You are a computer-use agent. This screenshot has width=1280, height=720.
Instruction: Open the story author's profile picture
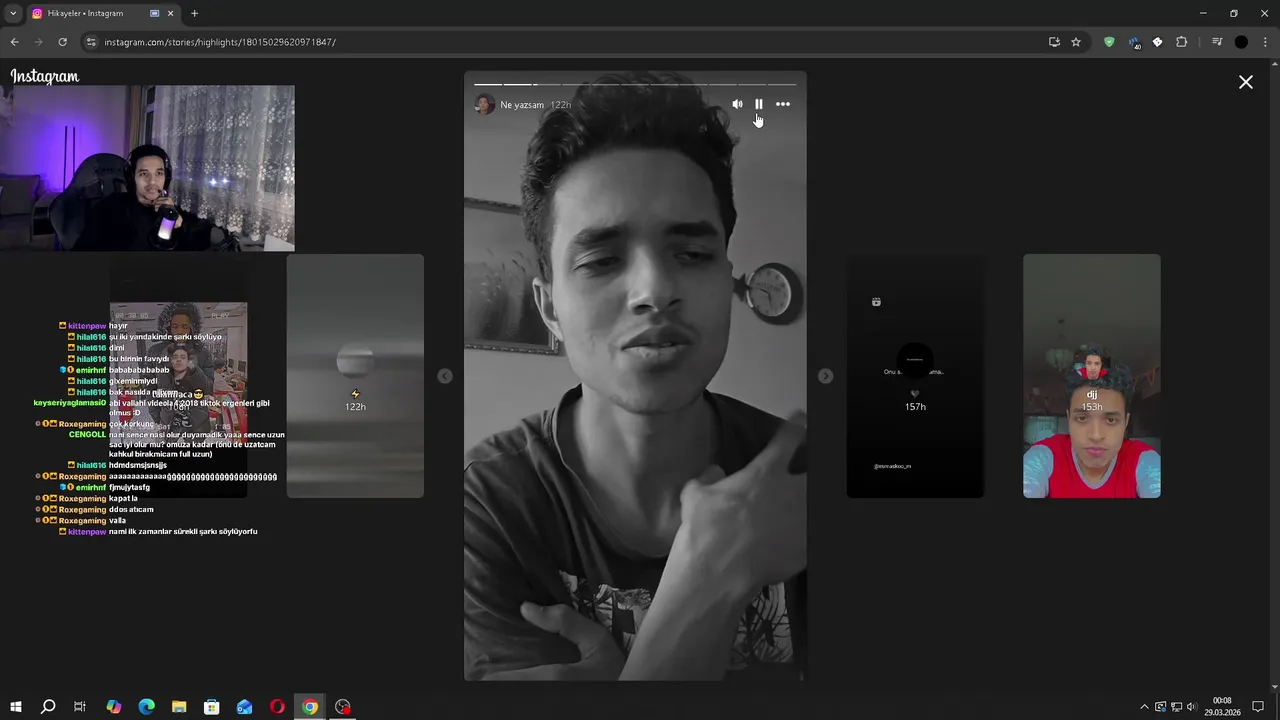485,104
